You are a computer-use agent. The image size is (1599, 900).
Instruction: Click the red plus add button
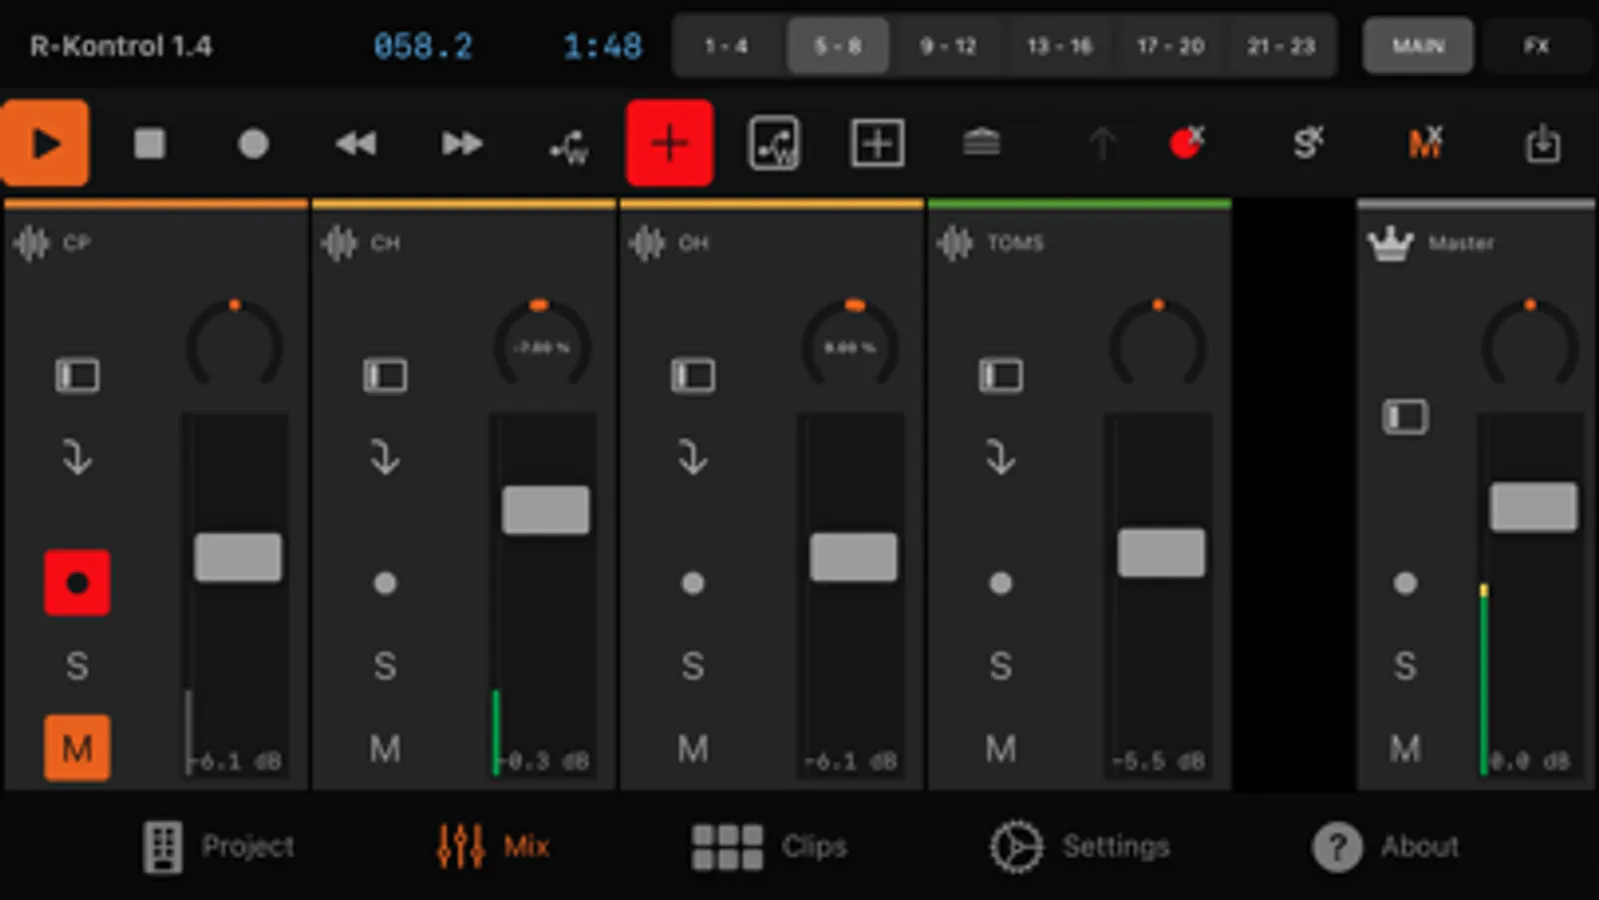[x=669, y=143]
